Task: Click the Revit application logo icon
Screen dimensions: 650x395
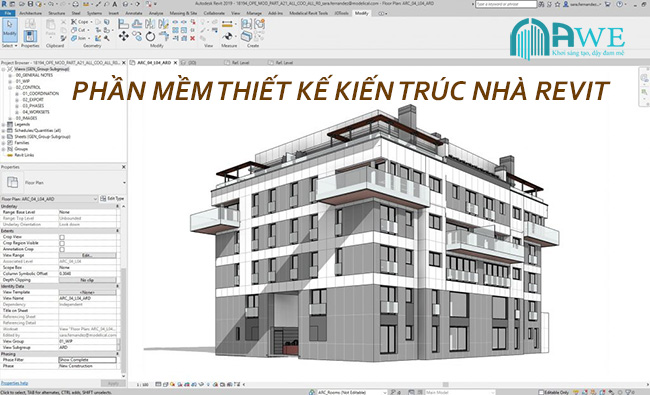Action: (4, 4)
